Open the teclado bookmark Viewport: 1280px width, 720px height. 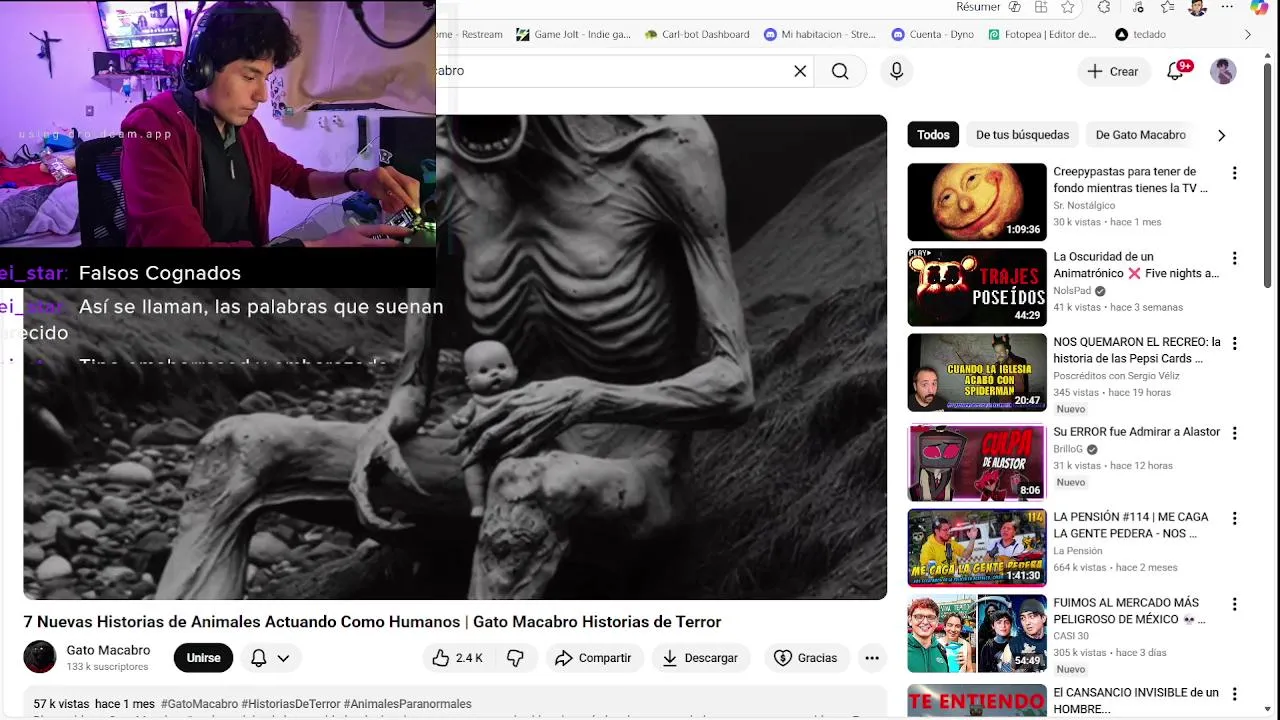[1141, 34]
